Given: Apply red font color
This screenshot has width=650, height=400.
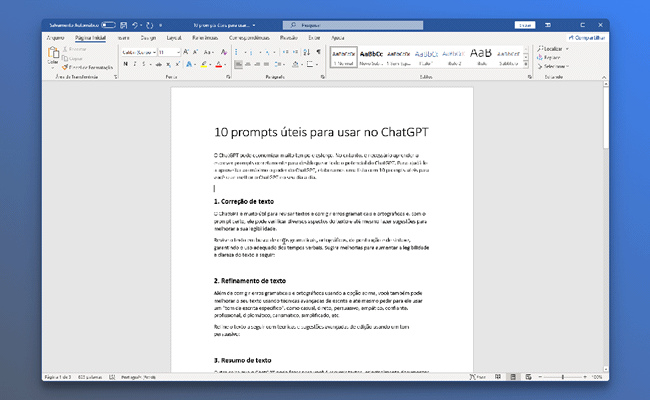Looking at the screenshot, I should tap(218, 64).
